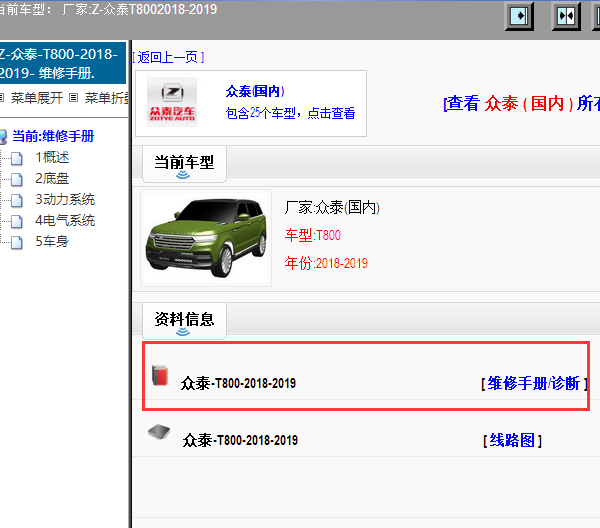Click the 当前:维修手册 root node icon
Image resolution: width=600 pixels, height=528 pixels.
point(3,137)
